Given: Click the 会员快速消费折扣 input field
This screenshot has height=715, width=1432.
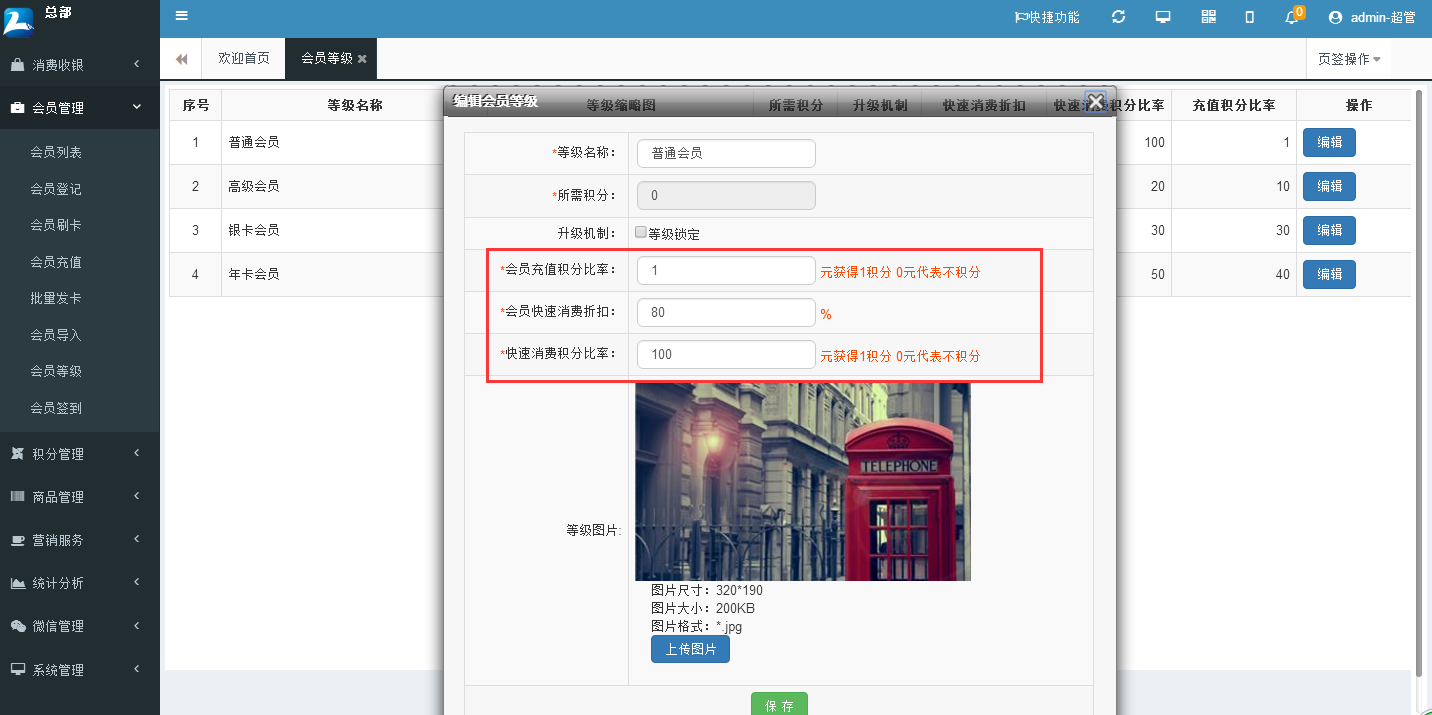Looking at the screenshot, I should coord(726,312).
